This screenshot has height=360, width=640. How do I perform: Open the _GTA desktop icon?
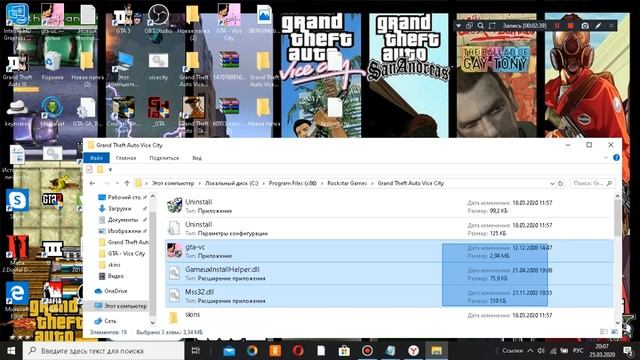tap(158, 111)
